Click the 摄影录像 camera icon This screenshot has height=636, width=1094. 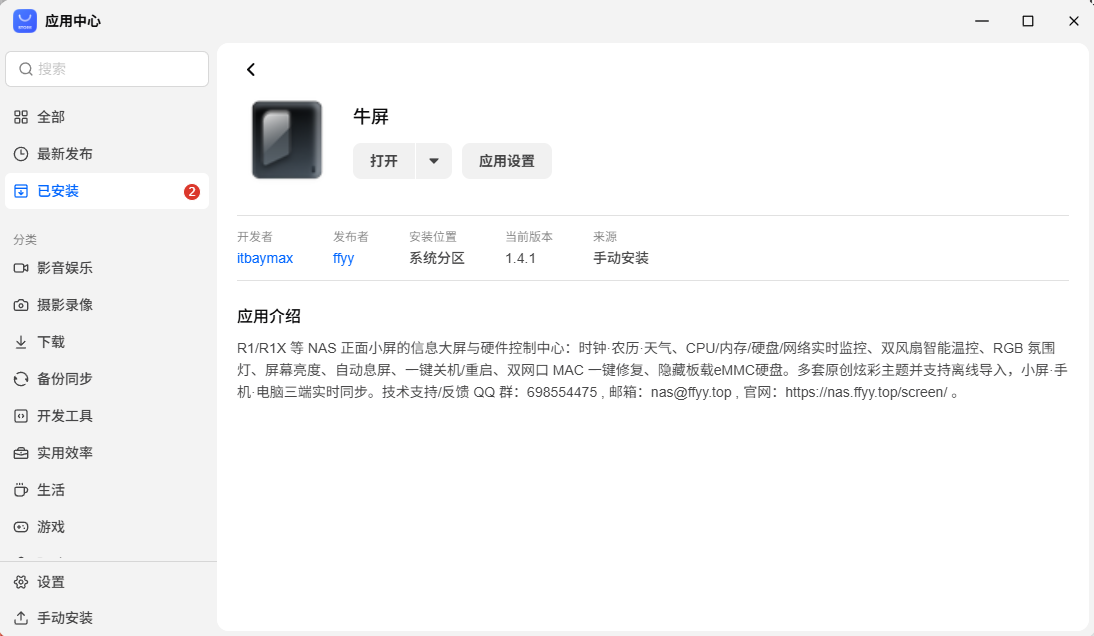21,305
